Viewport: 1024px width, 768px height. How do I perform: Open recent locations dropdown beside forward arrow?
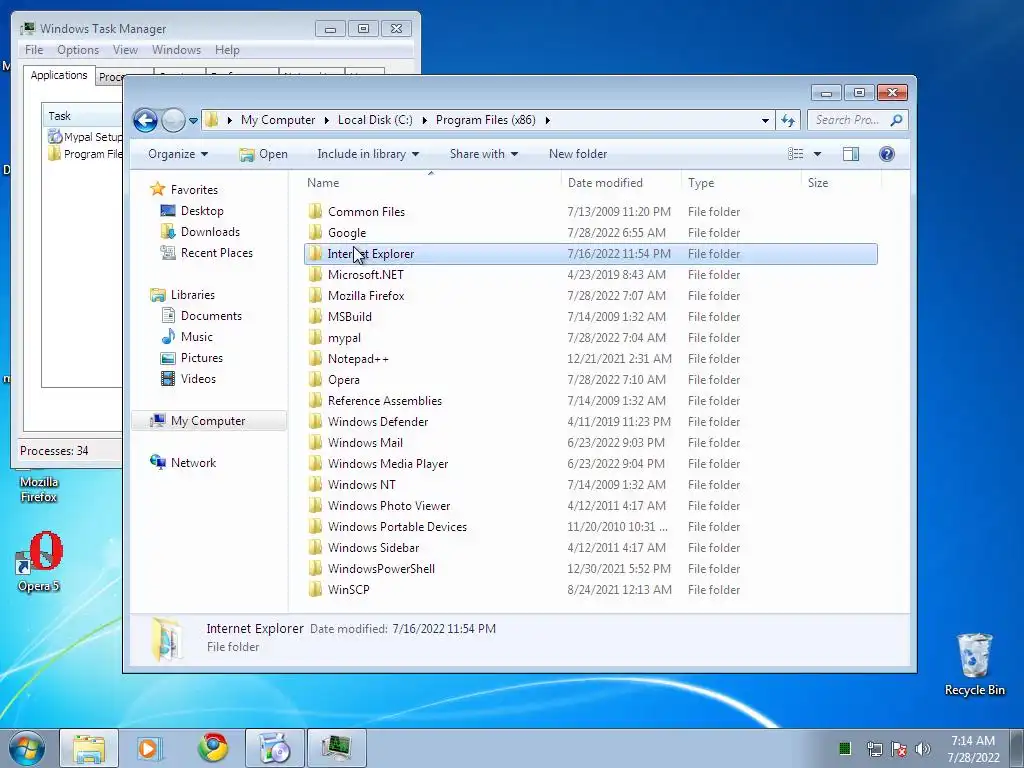(x=193, y=120)
